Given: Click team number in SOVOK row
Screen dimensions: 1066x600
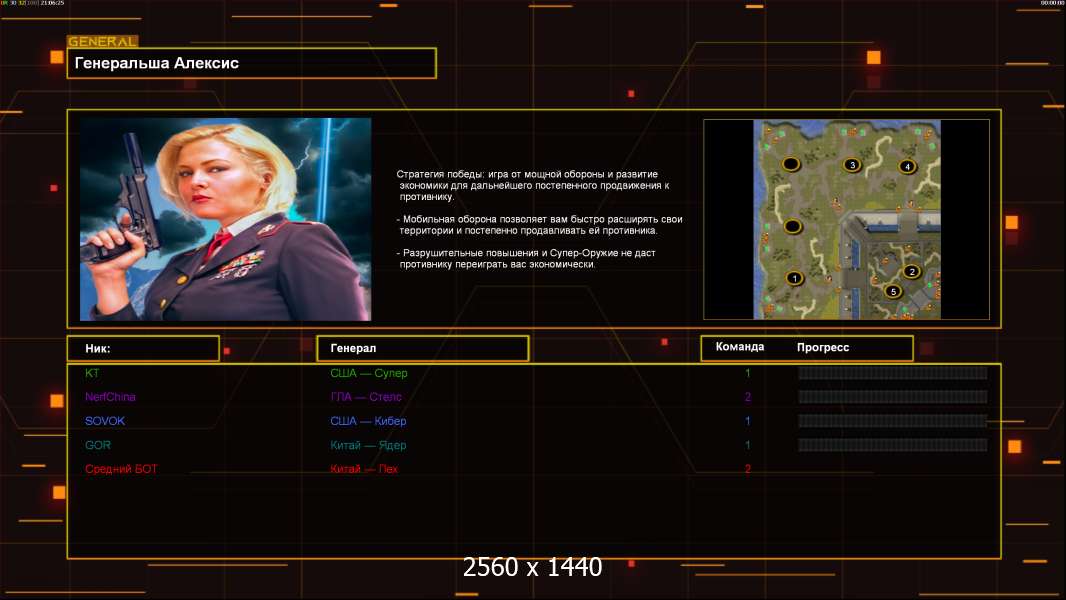Looking at the screenshot, I should click(748, 421).
